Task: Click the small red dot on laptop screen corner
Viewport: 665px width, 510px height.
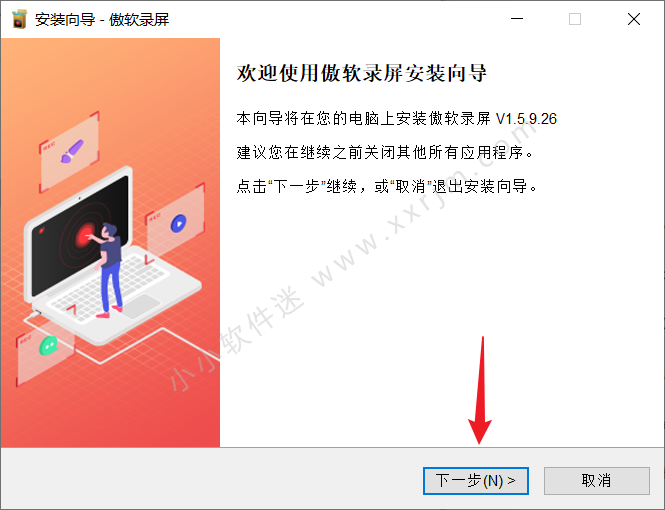Action: pyautogui.click(x=42, y=230)
